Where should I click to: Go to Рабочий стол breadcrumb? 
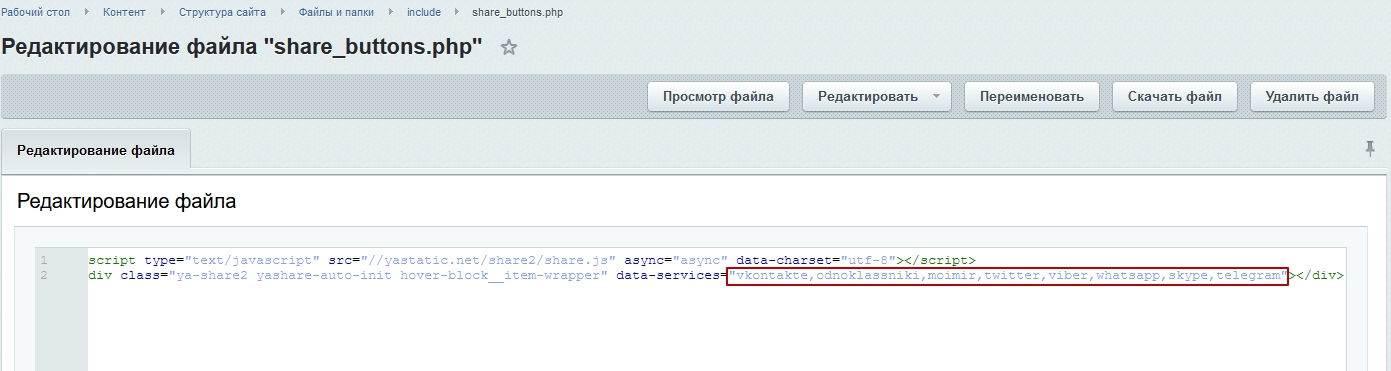(x=35, y=12)
